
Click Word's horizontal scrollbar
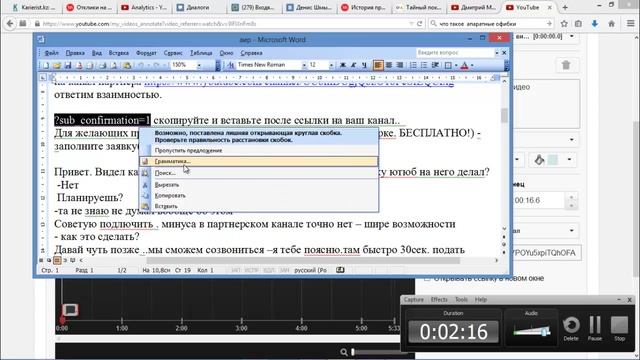(303, 260)
